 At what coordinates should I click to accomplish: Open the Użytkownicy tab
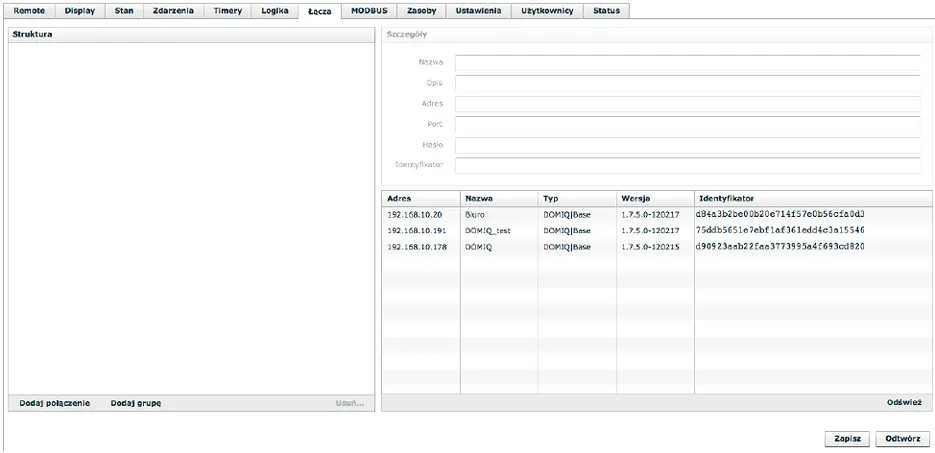[547, 11]
